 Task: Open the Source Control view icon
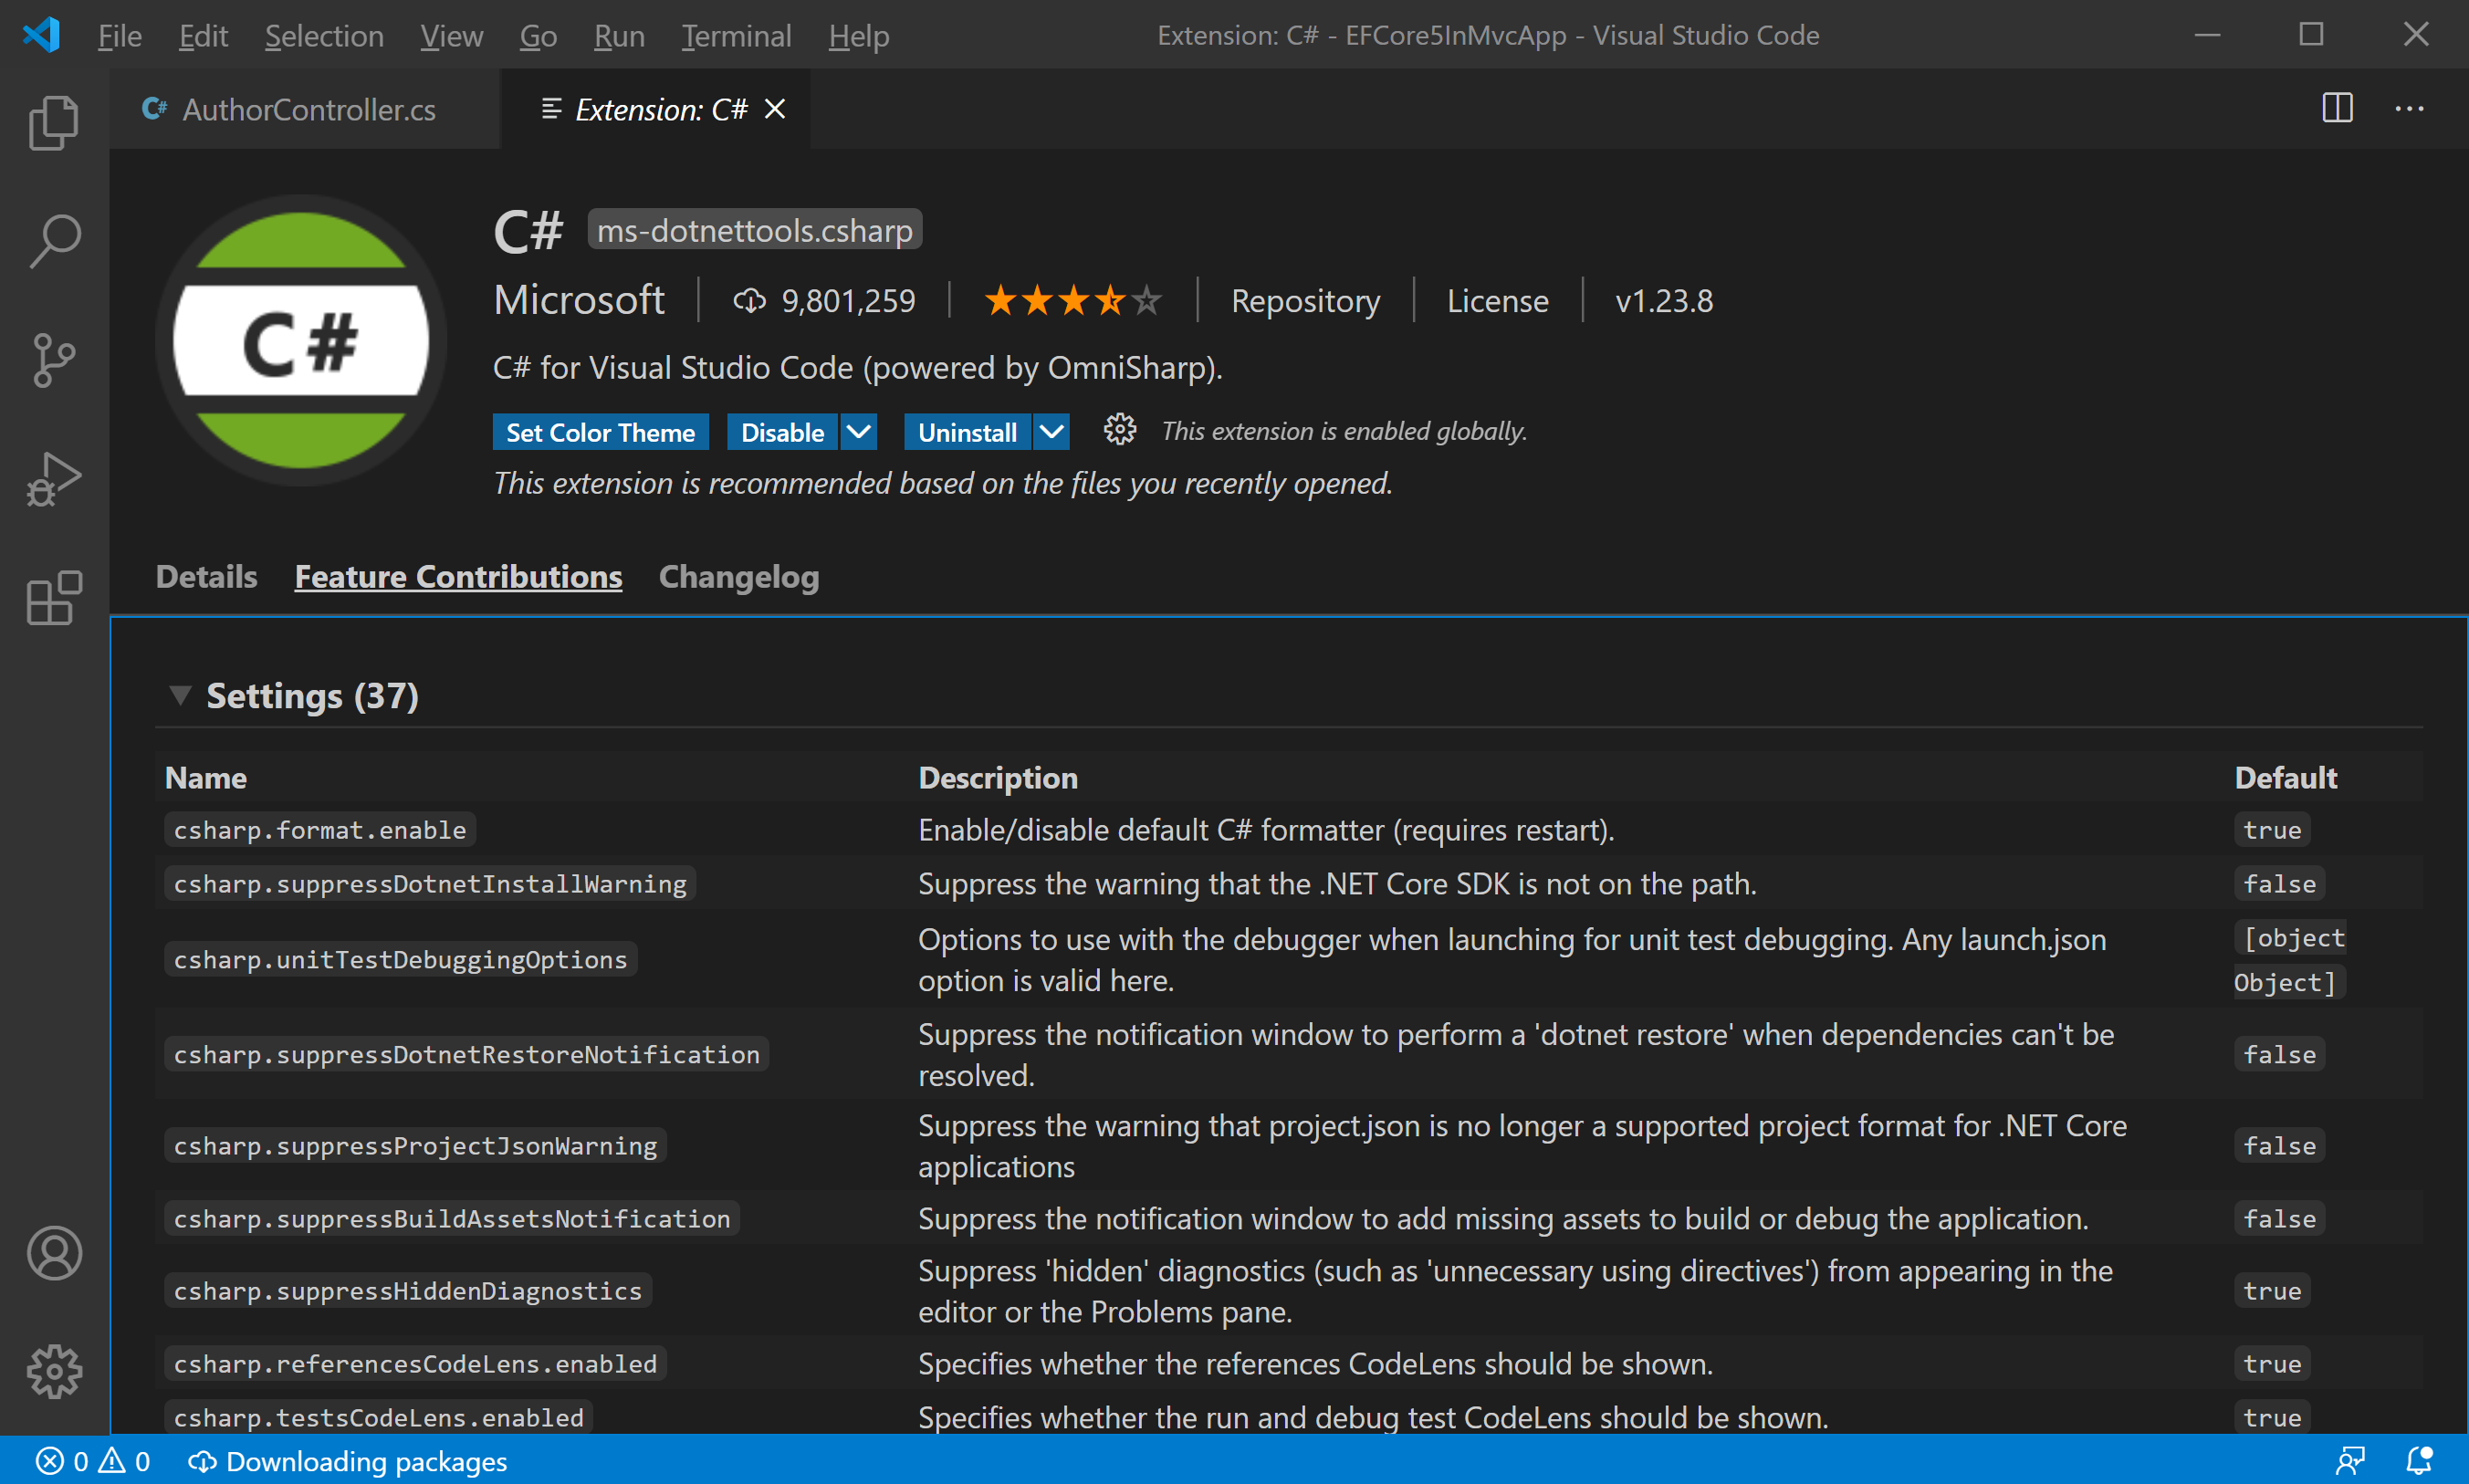coord(54,360)
